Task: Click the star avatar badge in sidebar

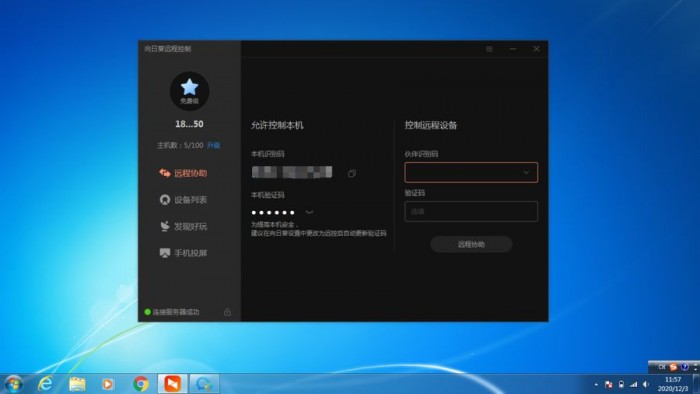Action: tap(189, 91)
